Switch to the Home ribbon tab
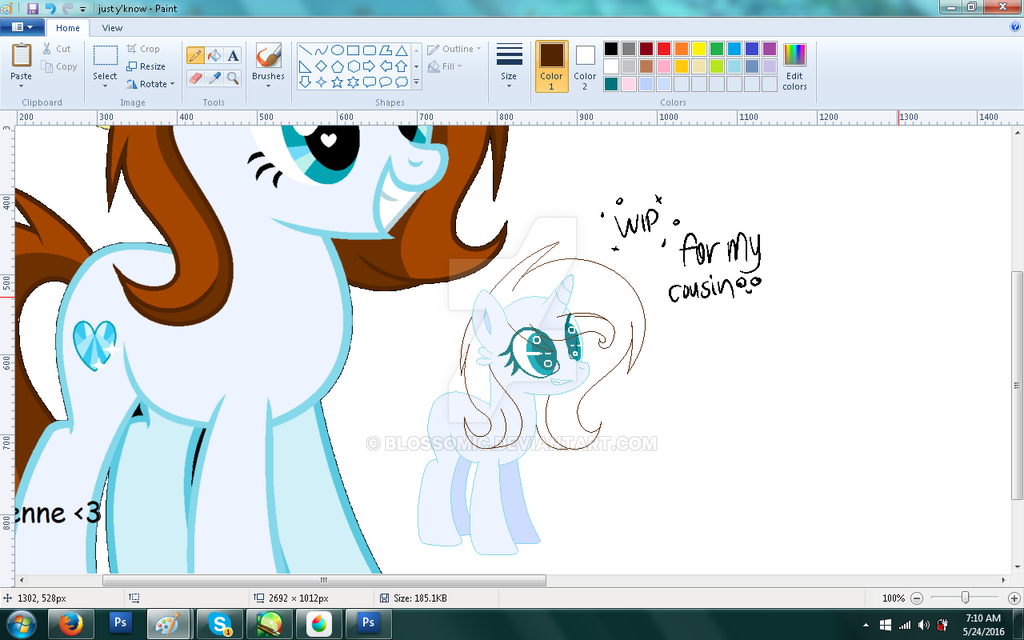 coord(68,28)
